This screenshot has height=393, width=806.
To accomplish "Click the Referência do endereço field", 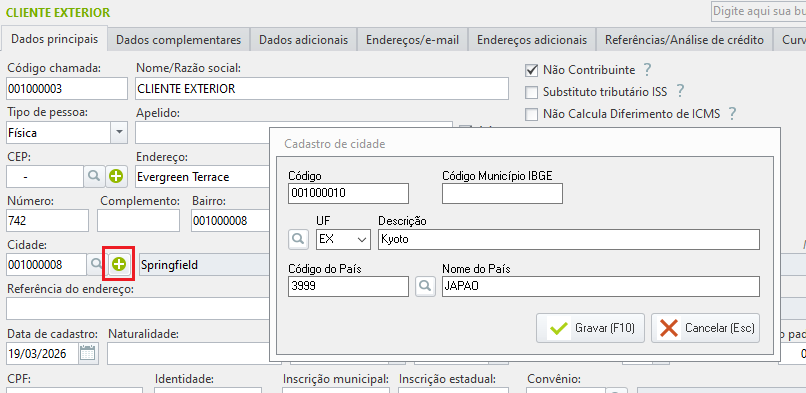I will [138, 309].
